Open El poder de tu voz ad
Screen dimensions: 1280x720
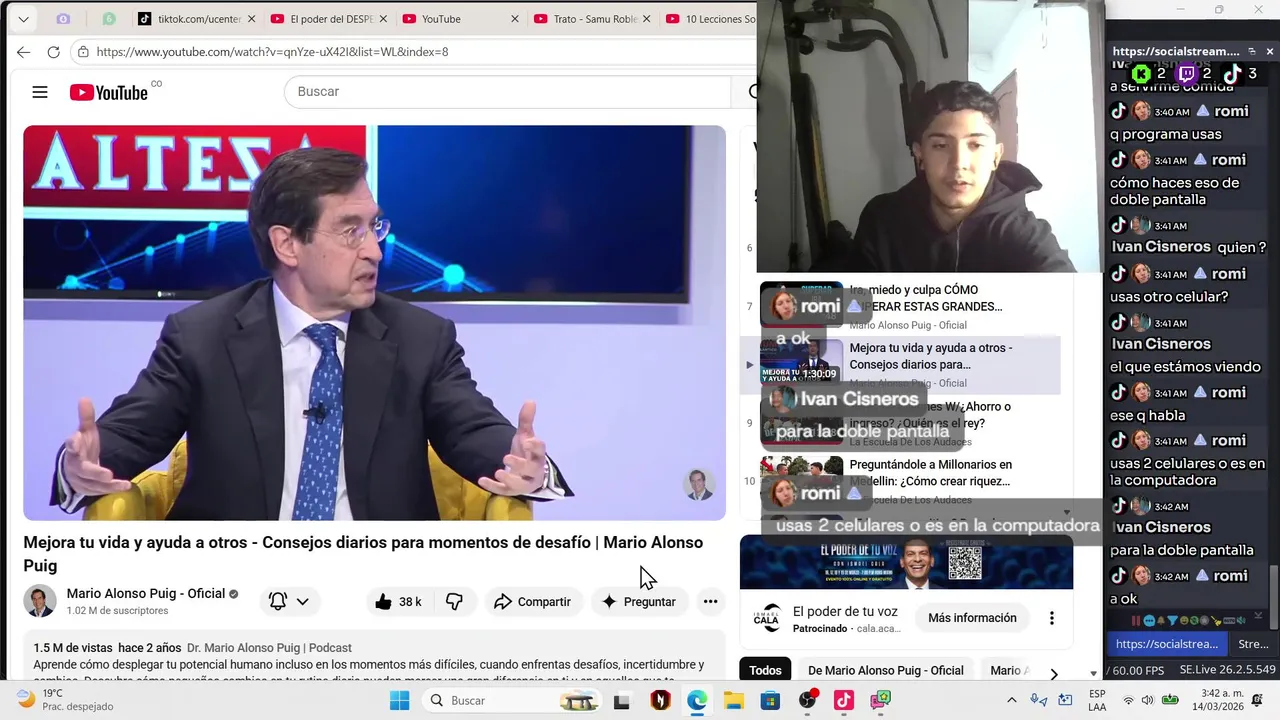[x=845, y=611]
